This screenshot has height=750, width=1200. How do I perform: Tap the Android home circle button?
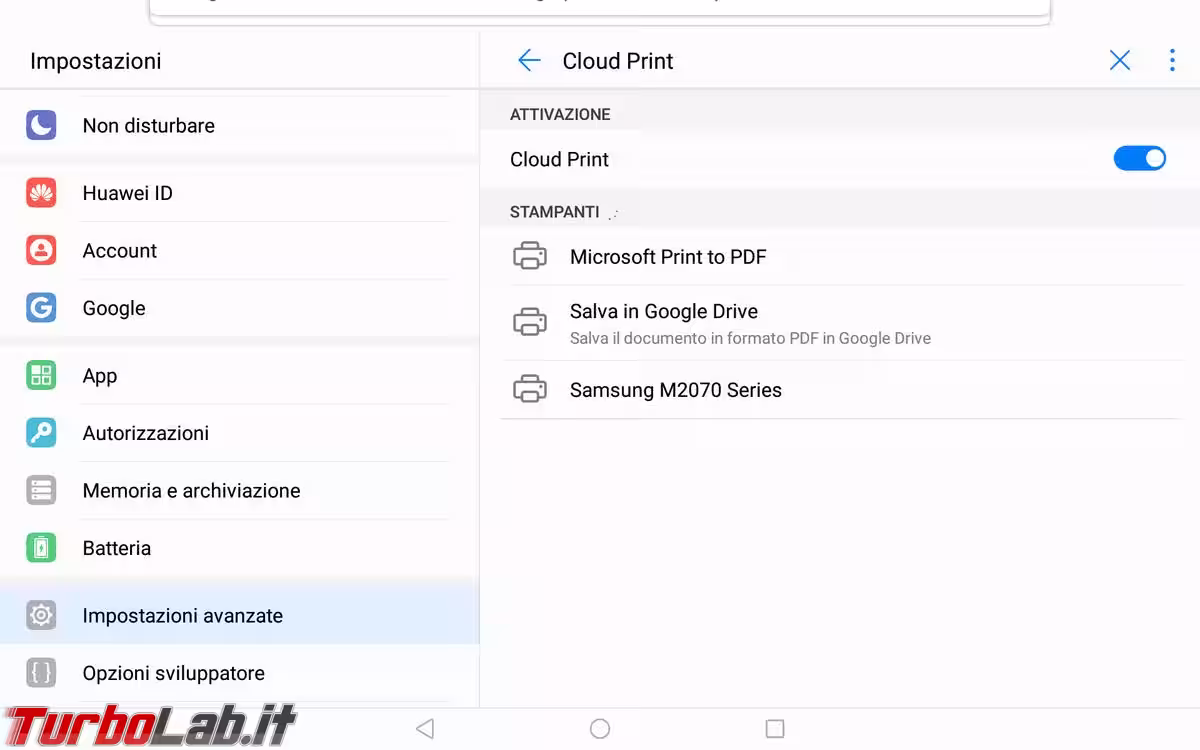pyautogui.click(x=600, y=729)
